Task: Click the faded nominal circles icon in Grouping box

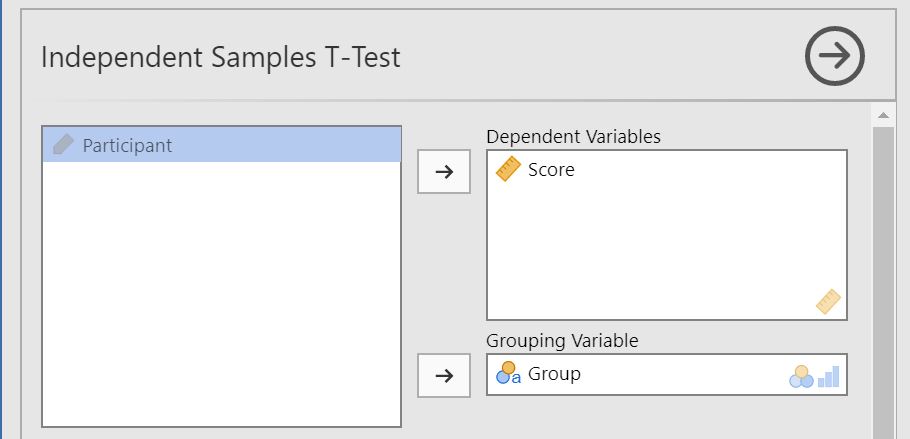Action: click(801, 376)
